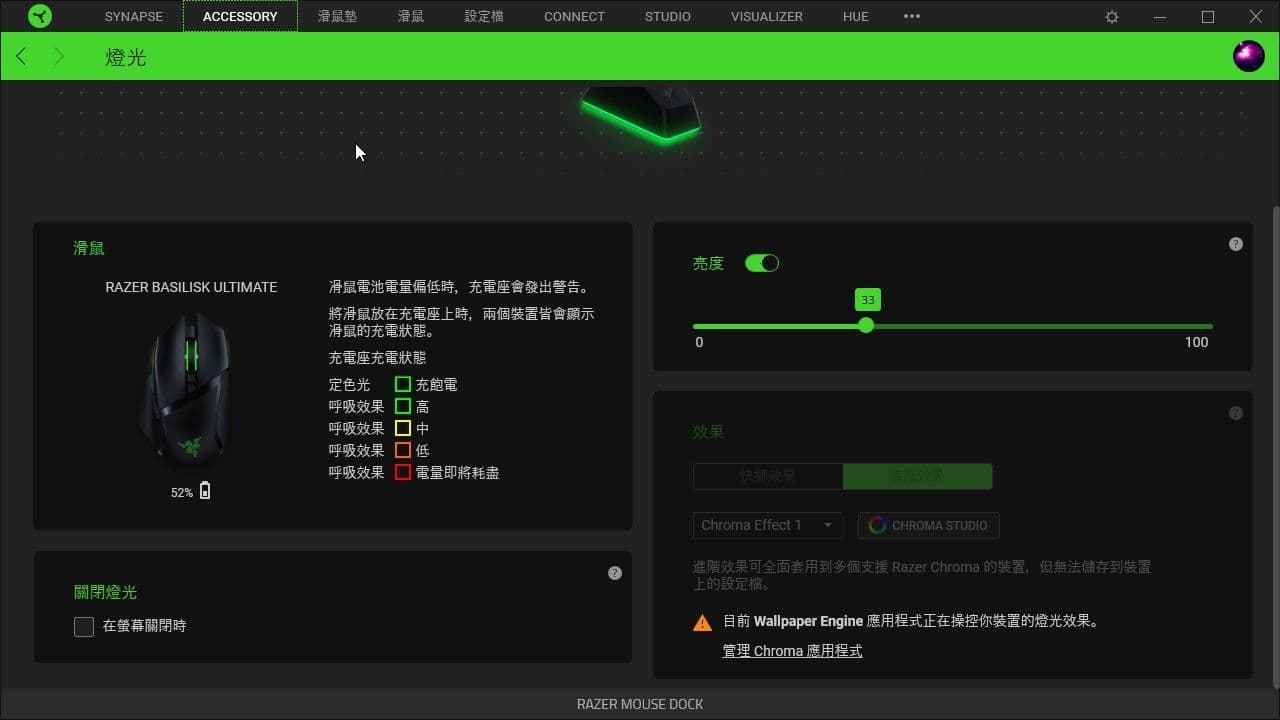The height and width of the screenshot is (720, 1280).
Task: Click the 充飽電 green color swatch
Action: pos(403,384)
